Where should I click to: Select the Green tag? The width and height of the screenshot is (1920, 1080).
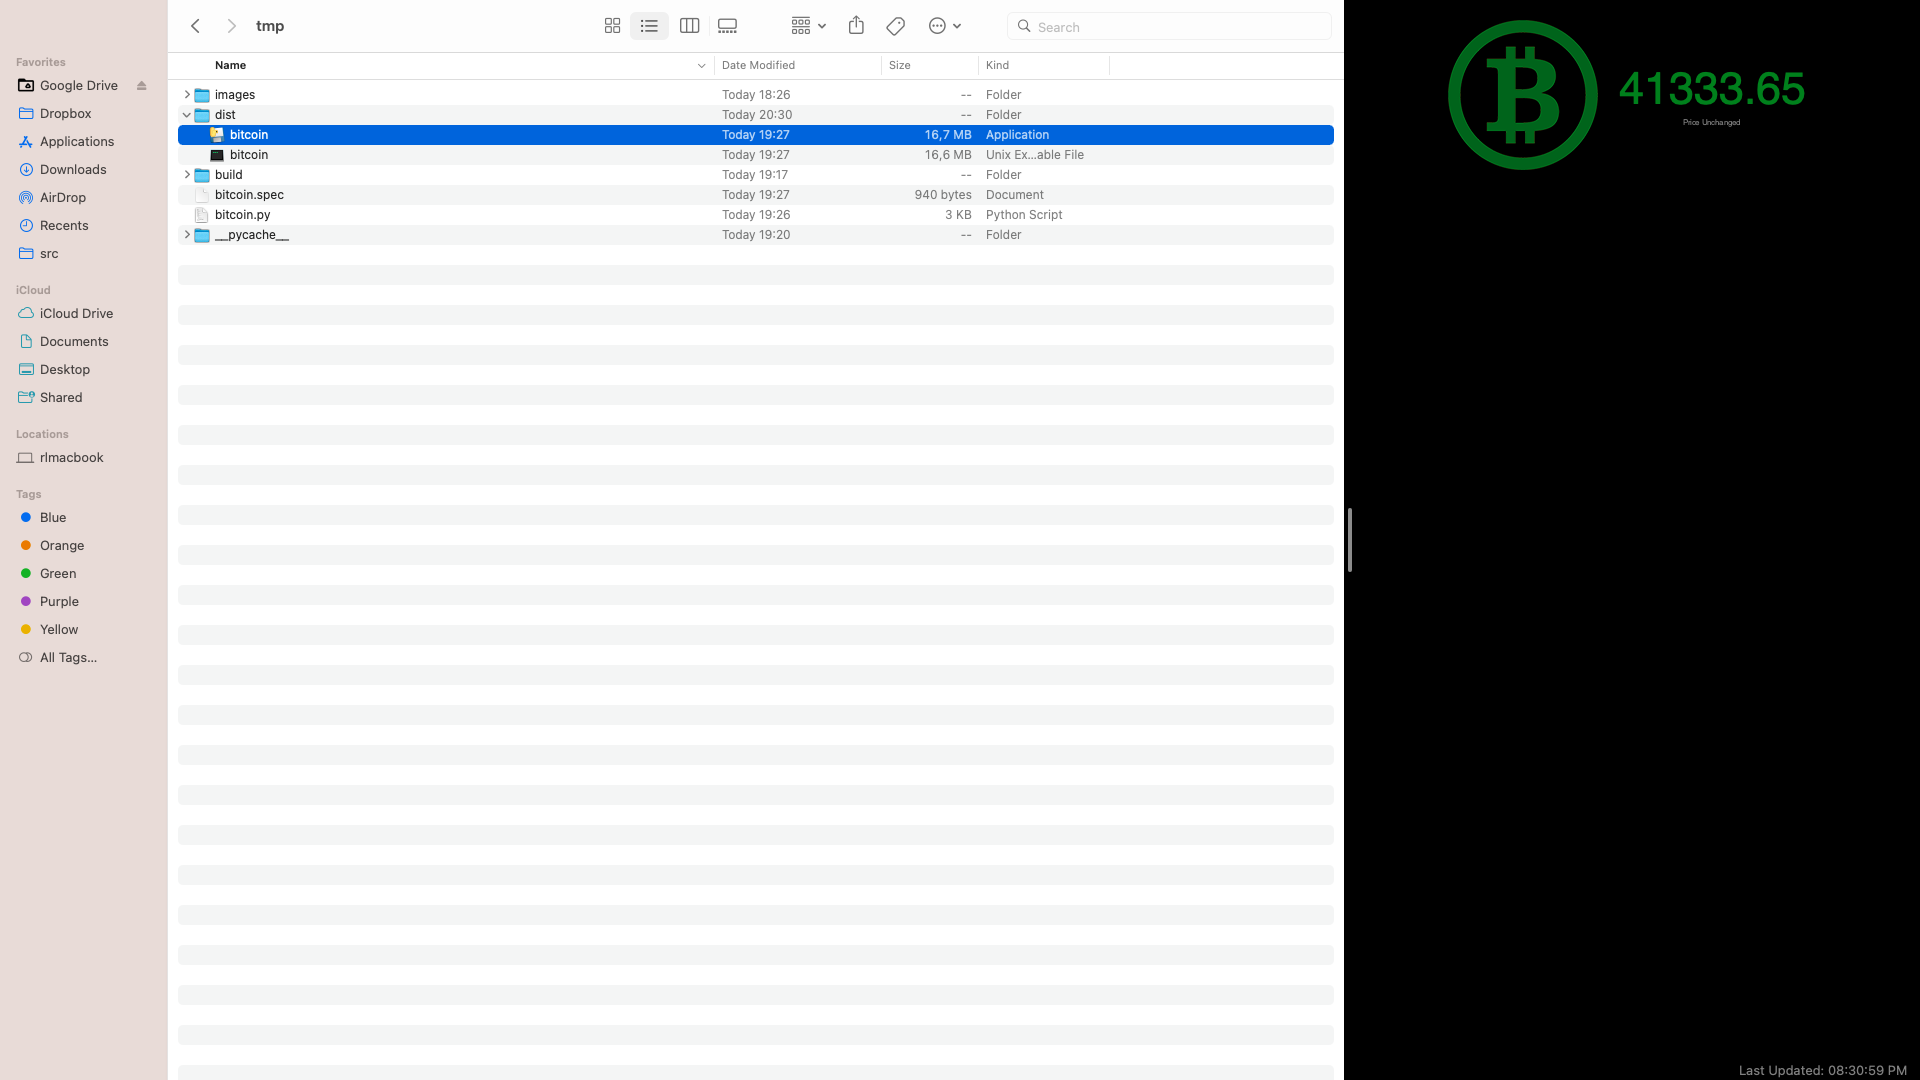[x=57, y=574]
